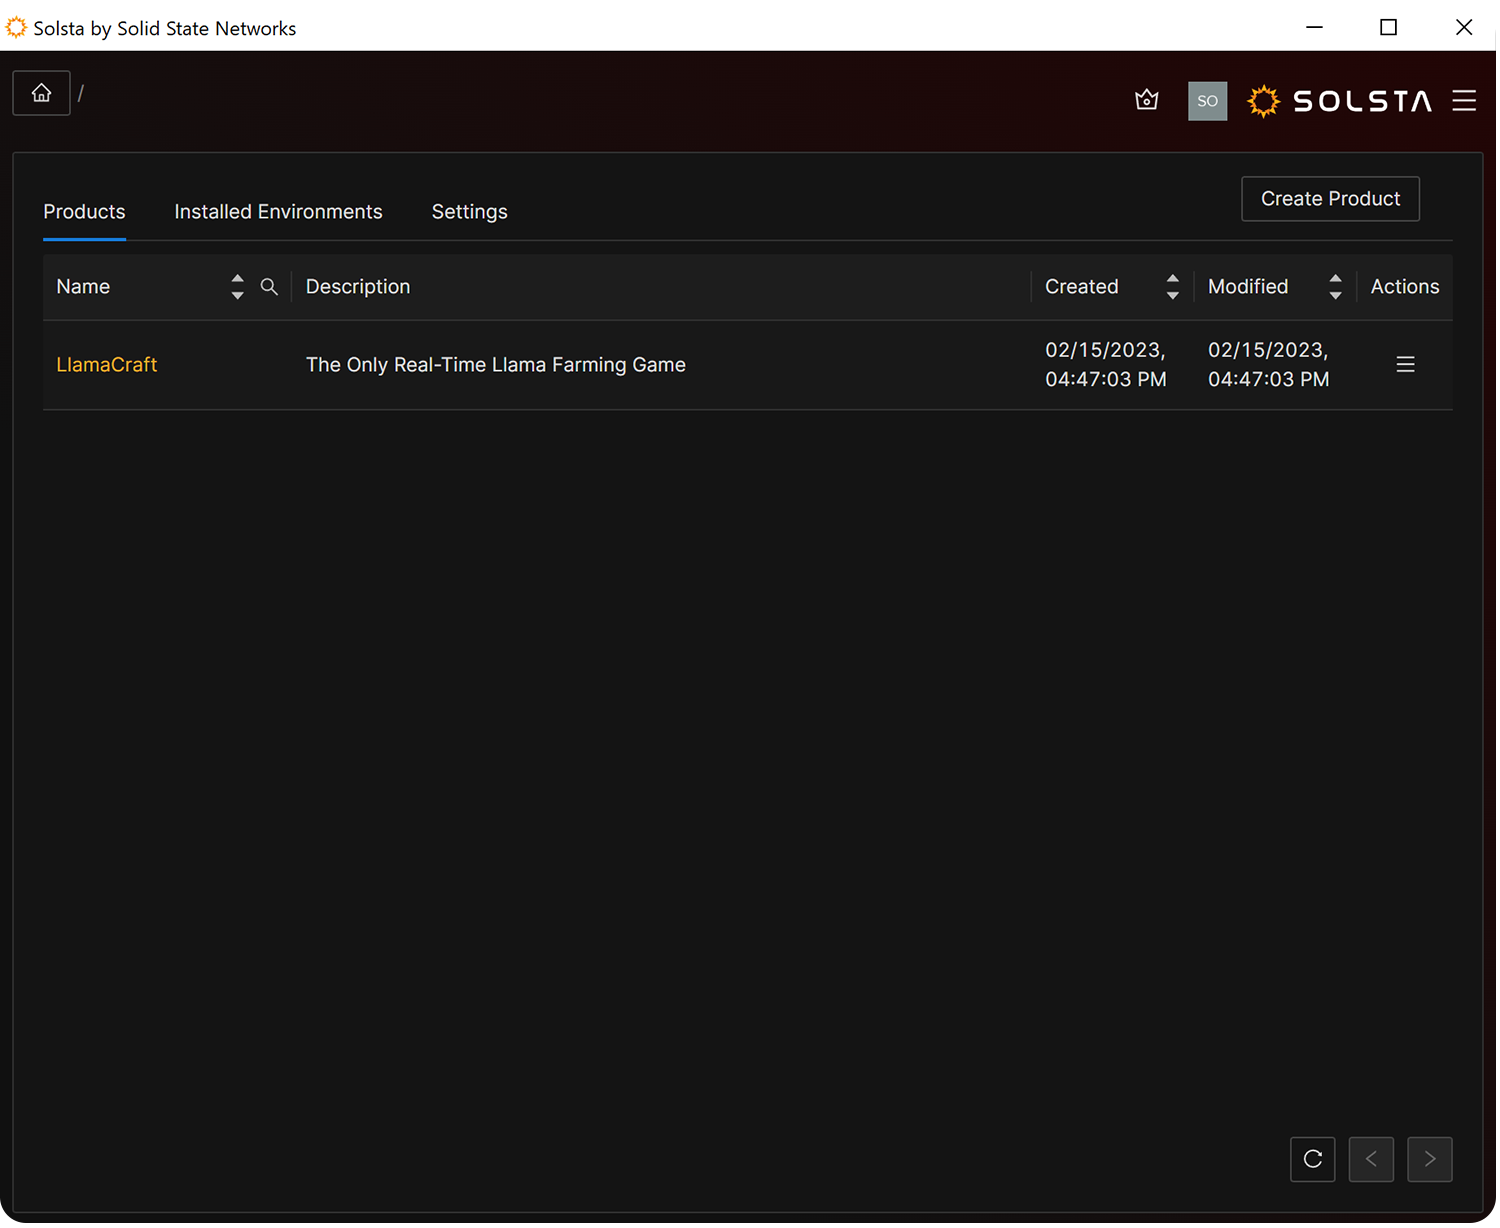Sort the Created column

(x=1175, y=288)
